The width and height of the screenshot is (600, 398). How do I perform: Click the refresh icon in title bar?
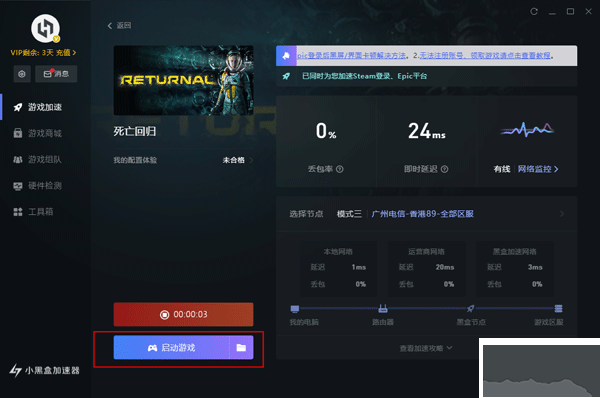pos(534,11)
